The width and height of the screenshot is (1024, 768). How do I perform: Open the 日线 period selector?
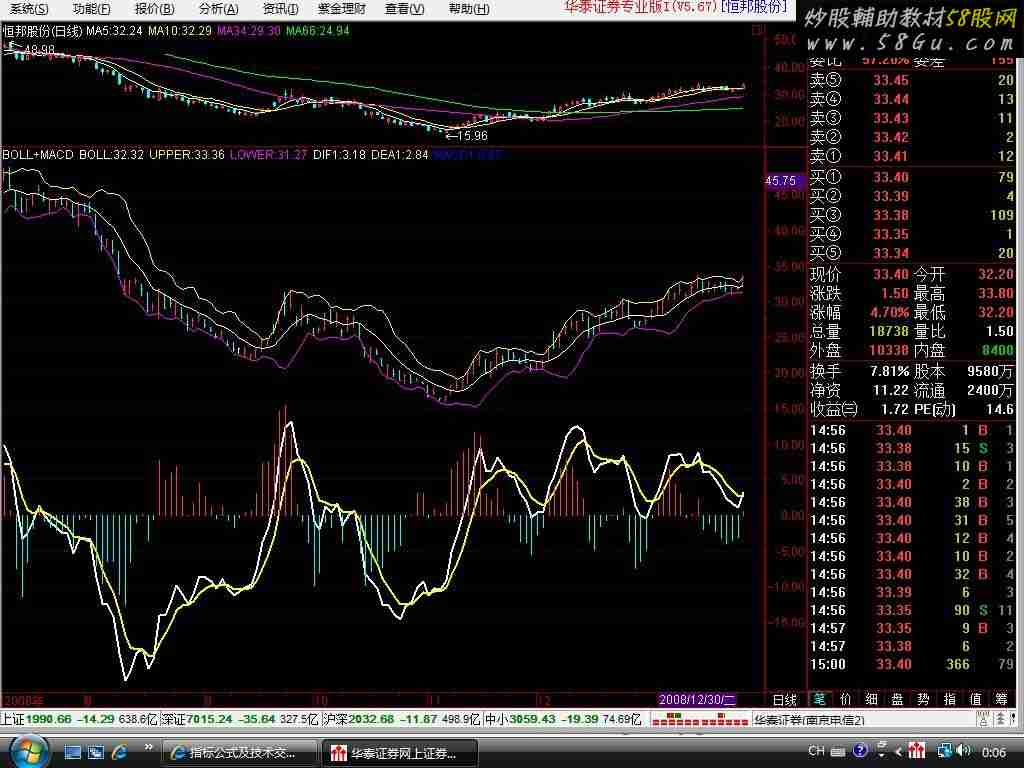[785, 699]
